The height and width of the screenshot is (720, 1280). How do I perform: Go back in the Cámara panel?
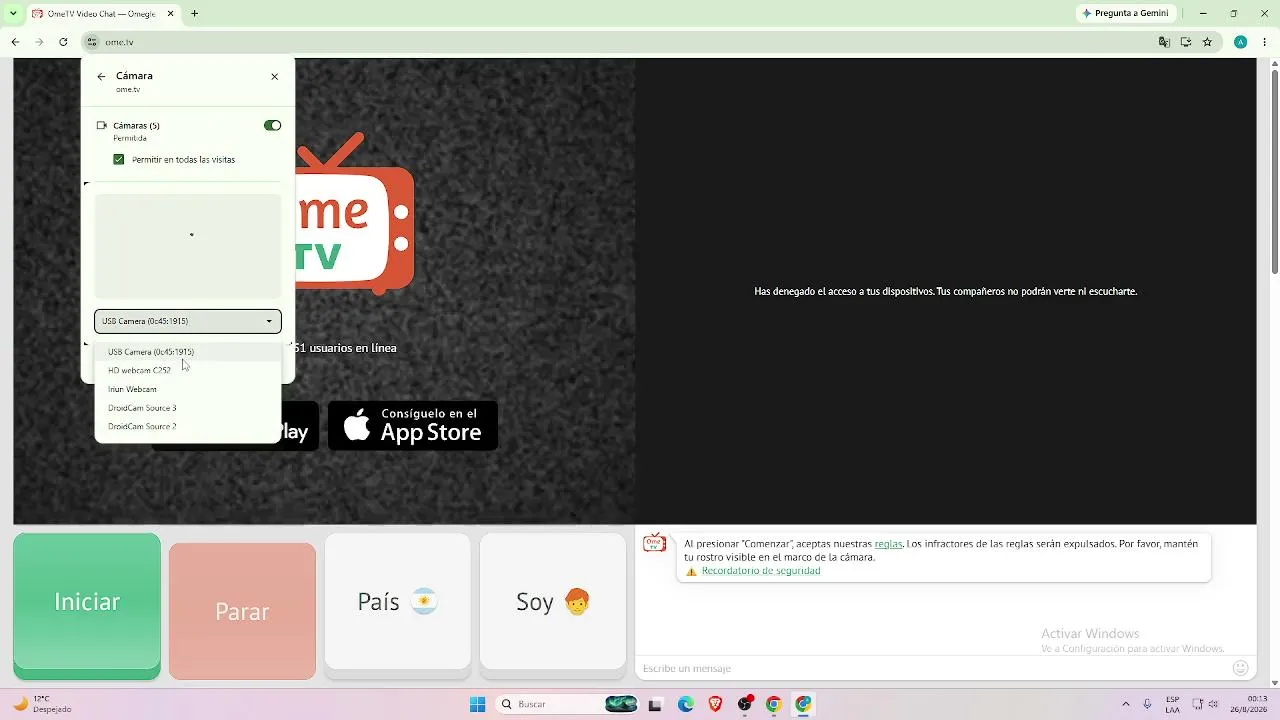(x=101, y=76)
